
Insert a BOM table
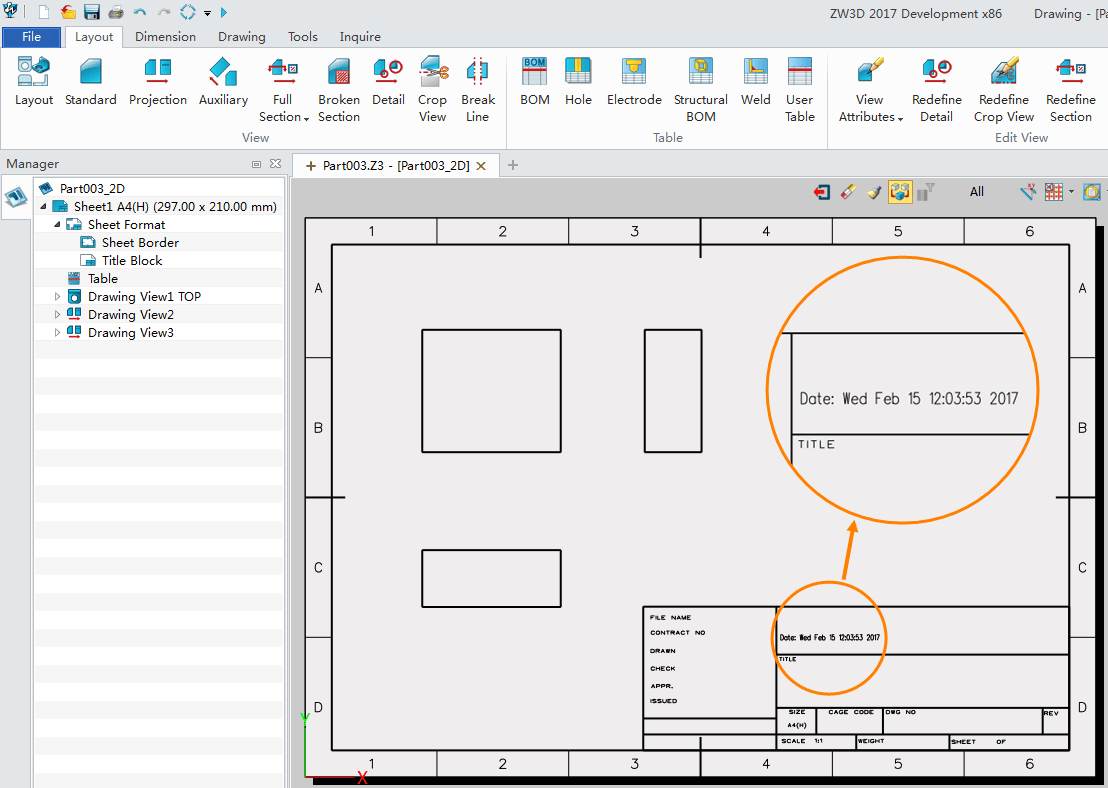click(x=535, y=72)
